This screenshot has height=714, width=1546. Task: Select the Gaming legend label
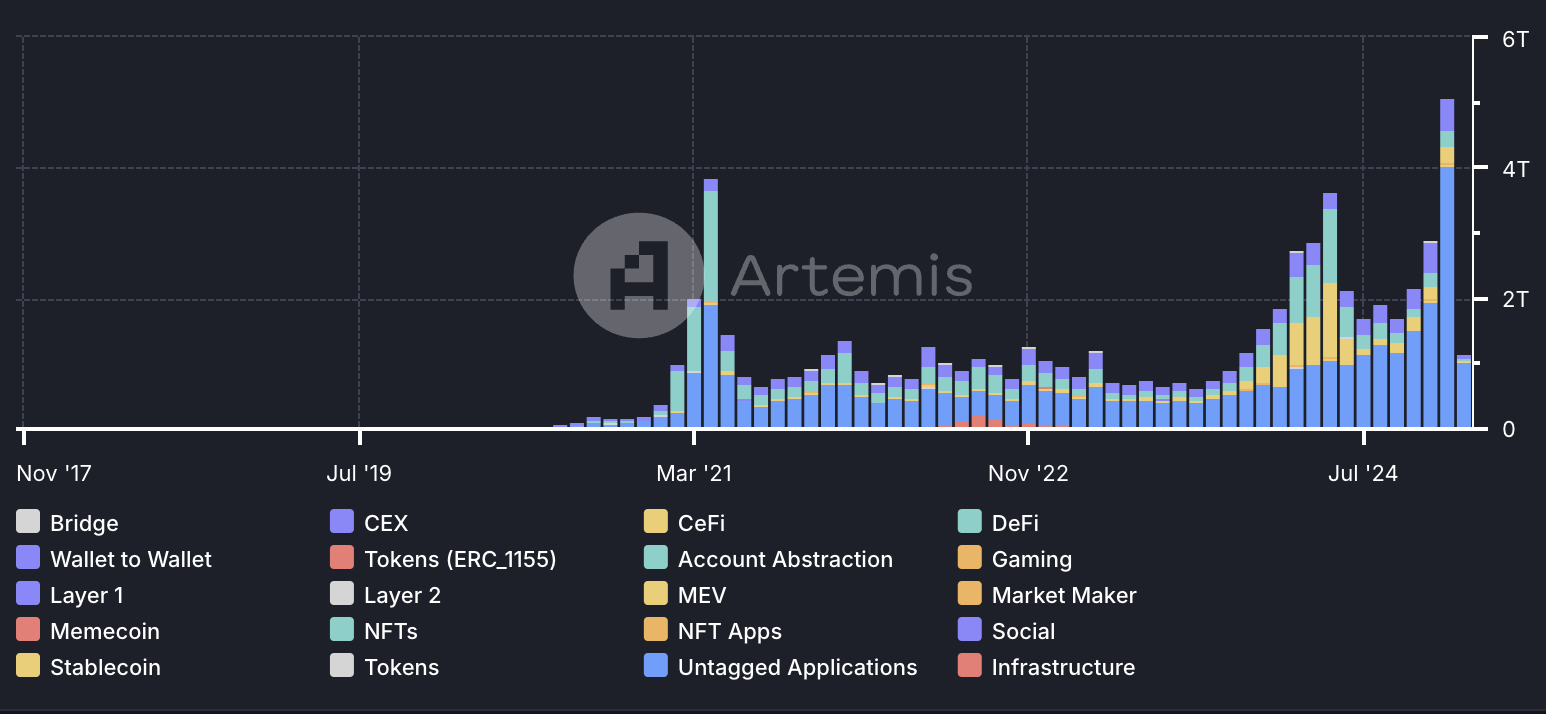click(1031, 559)
